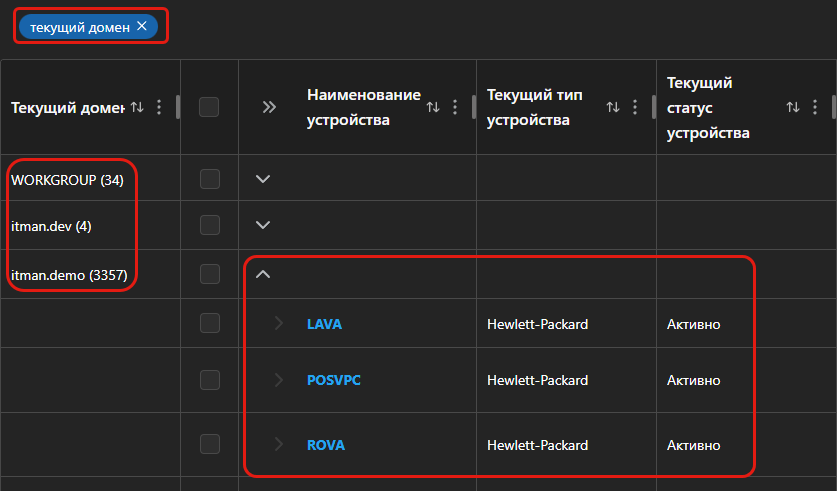Viewport: 837px width, 491px height.
Task: Open the POSVPC device link
Action: 331,380
